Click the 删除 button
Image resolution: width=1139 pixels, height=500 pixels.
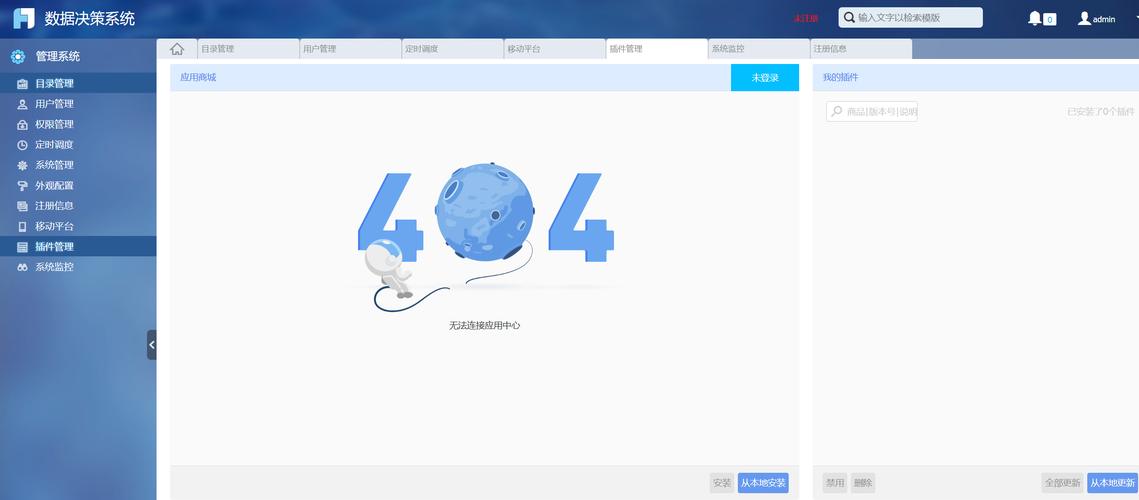pos(863,483)
